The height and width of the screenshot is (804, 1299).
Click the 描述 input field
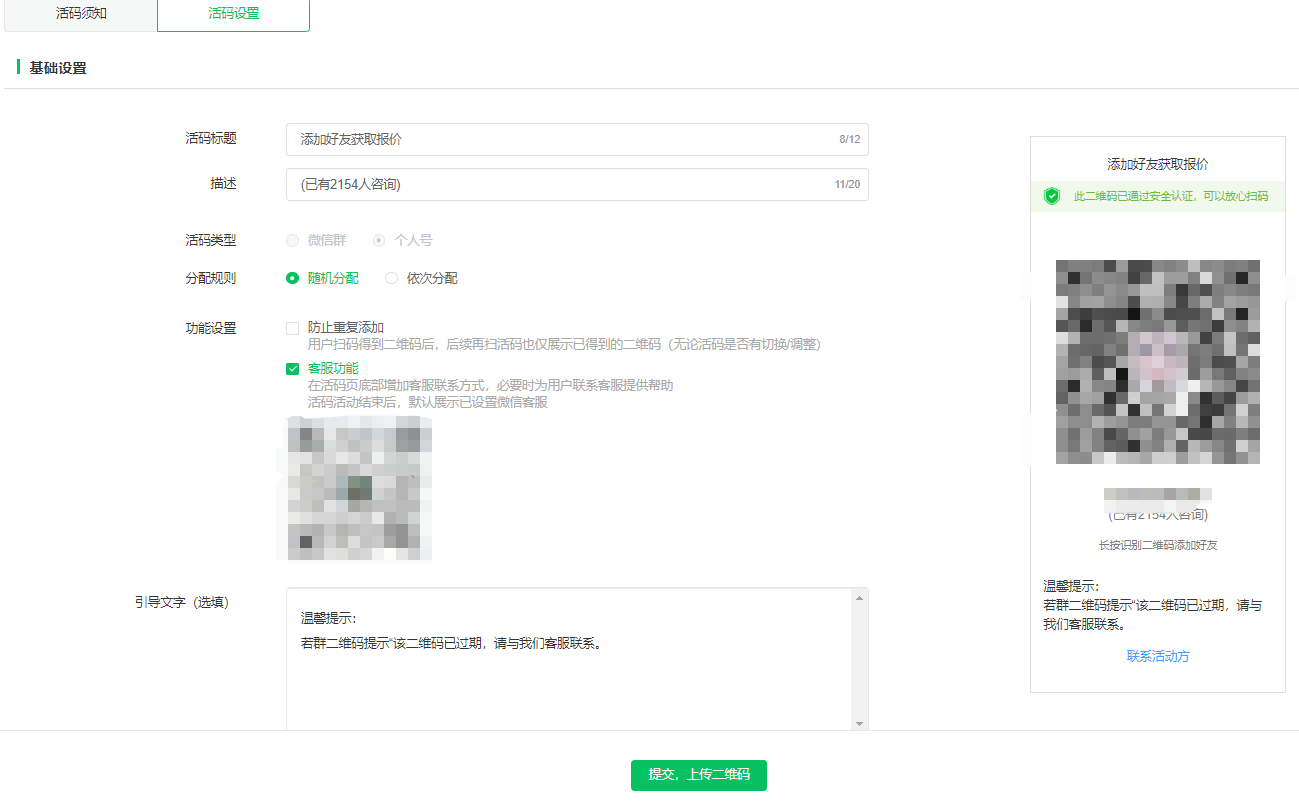click(x=577, y=184)
